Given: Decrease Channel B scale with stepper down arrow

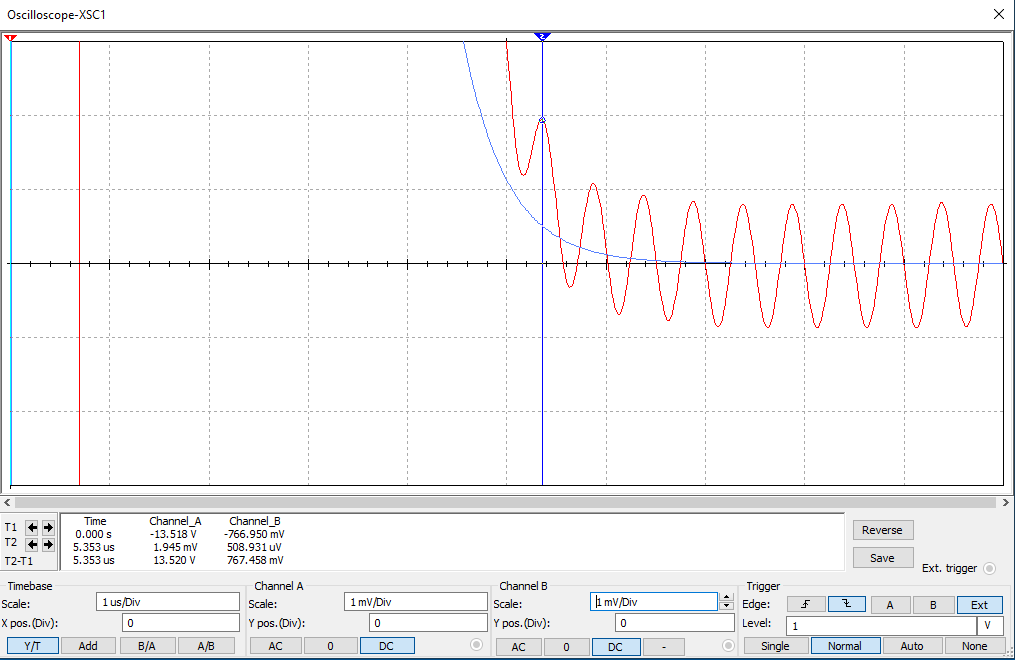Looking at the screenshot, I should coord(726,606).
